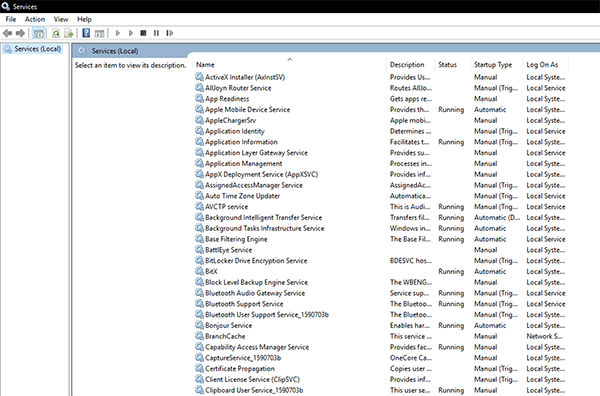The height and width of the screenshot is (396, 600).
Task: Click the Restart Service toolbar icon
Action: [x=170, y=33]
